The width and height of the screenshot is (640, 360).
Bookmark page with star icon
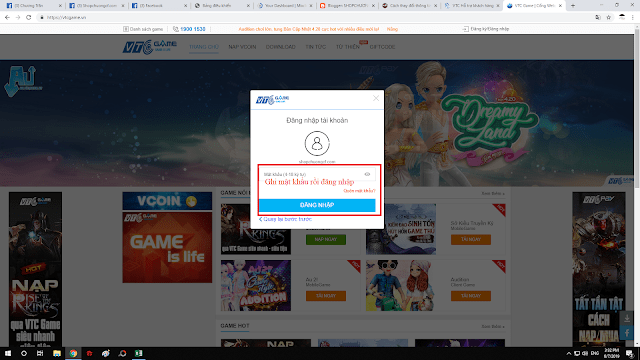[x=609, y=17]
